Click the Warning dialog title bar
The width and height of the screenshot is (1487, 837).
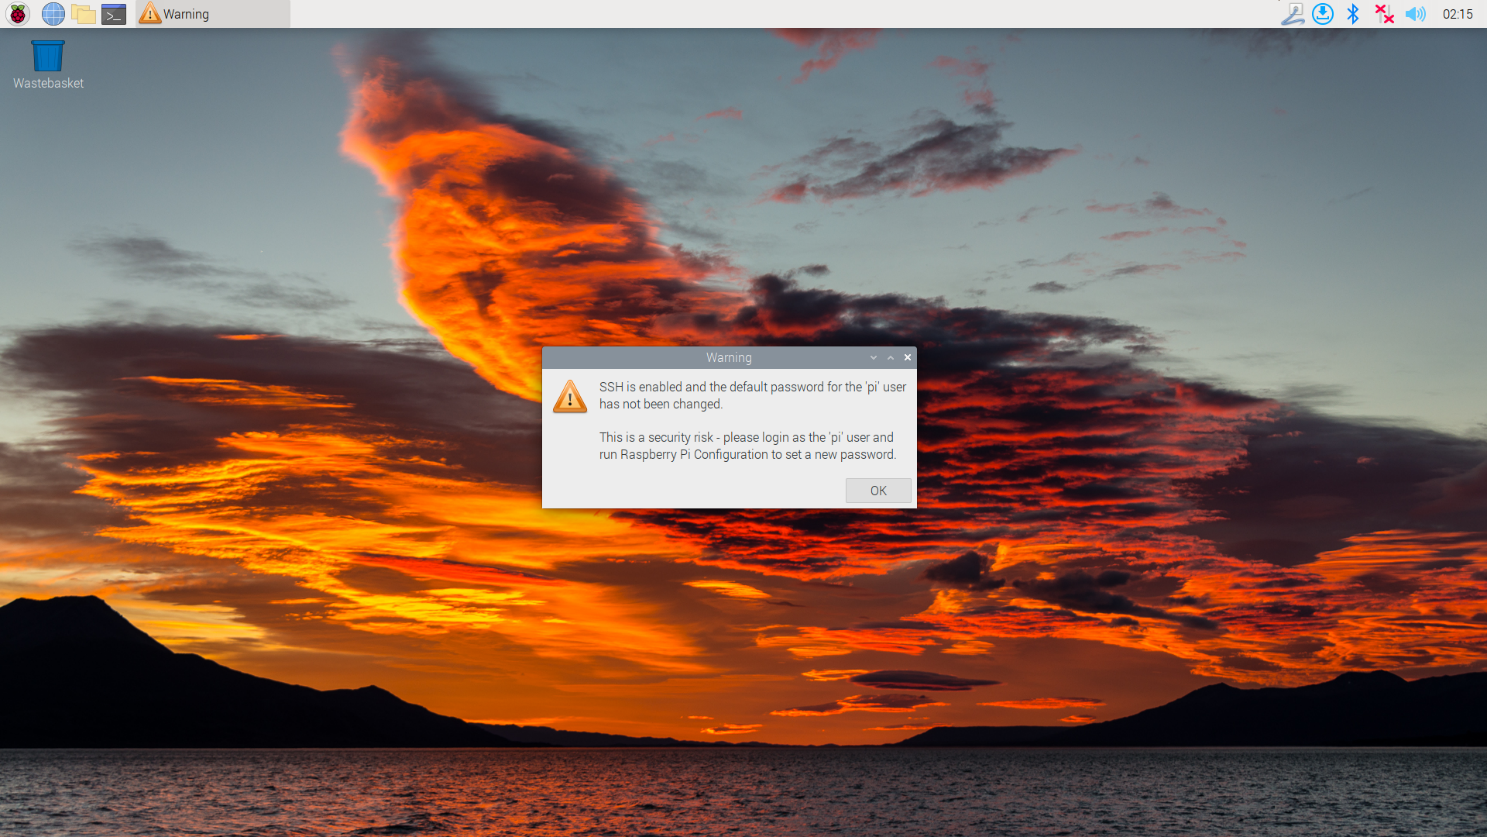(x=728, y=358)
